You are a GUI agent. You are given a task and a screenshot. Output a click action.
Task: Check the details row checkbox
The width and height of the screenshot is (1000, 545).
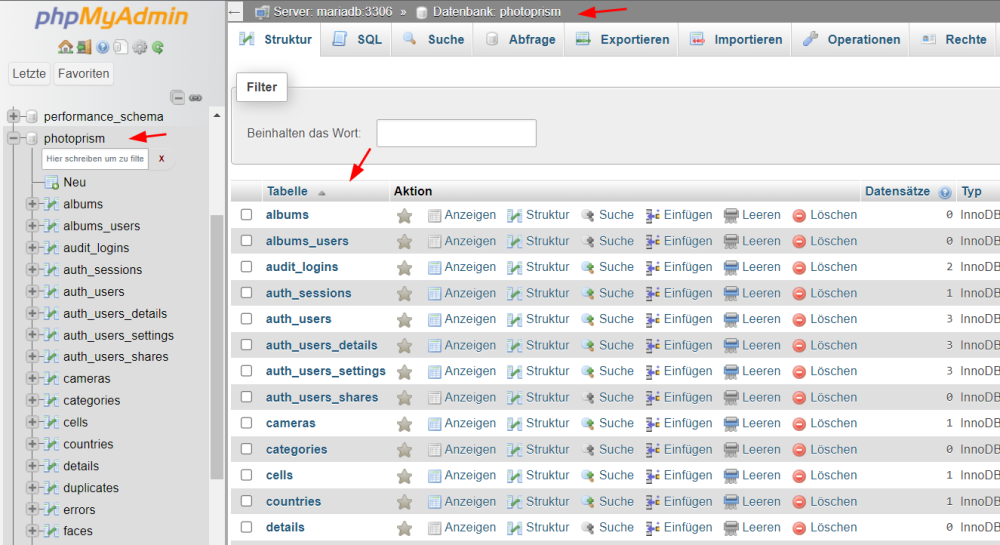246,527
